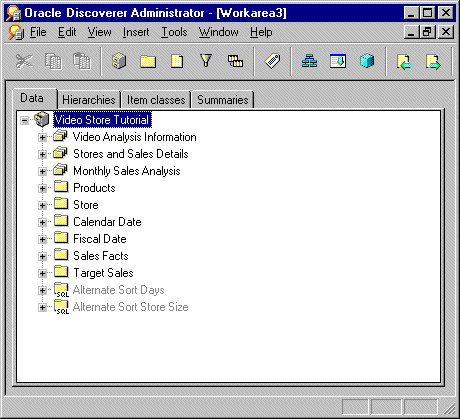Select the Alternate Sort Days label
The image size is (460, 419).
[118, 290]
